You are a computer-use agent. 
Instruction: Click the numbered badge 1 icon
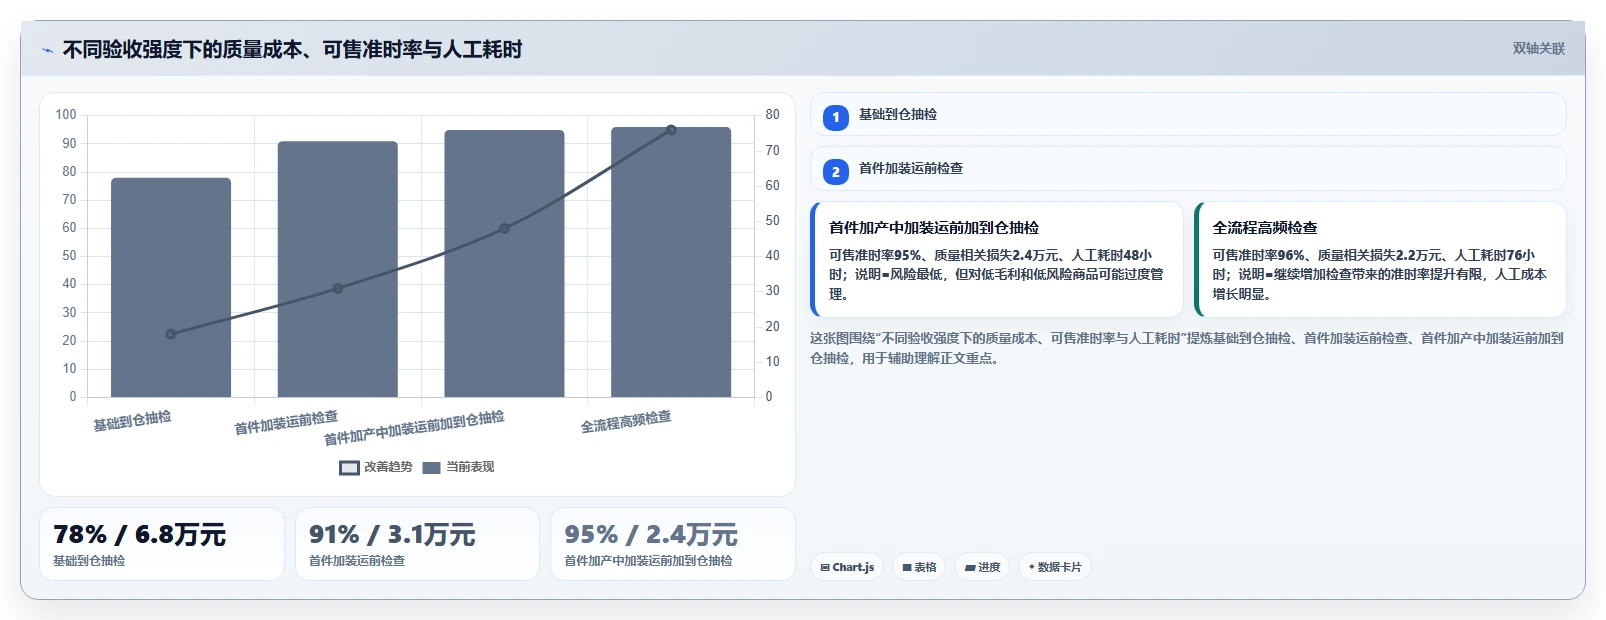click(836, 117)
